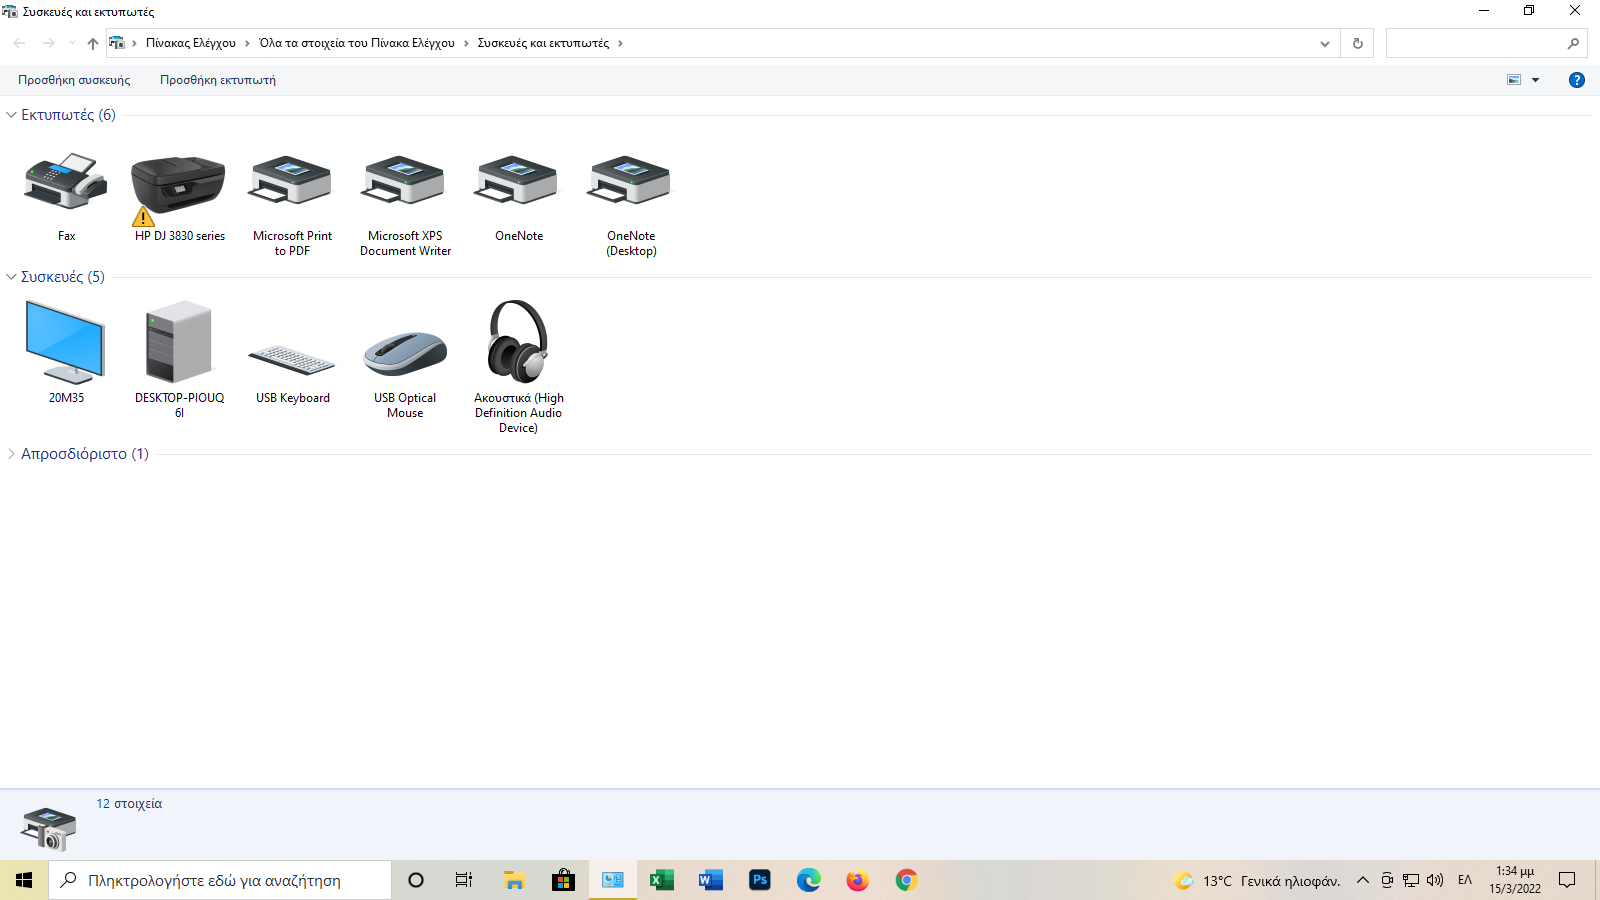The width and height of the screenshot is (1600, 900).
Task: Open the Windows Start menu
Action: coord(24,880)
